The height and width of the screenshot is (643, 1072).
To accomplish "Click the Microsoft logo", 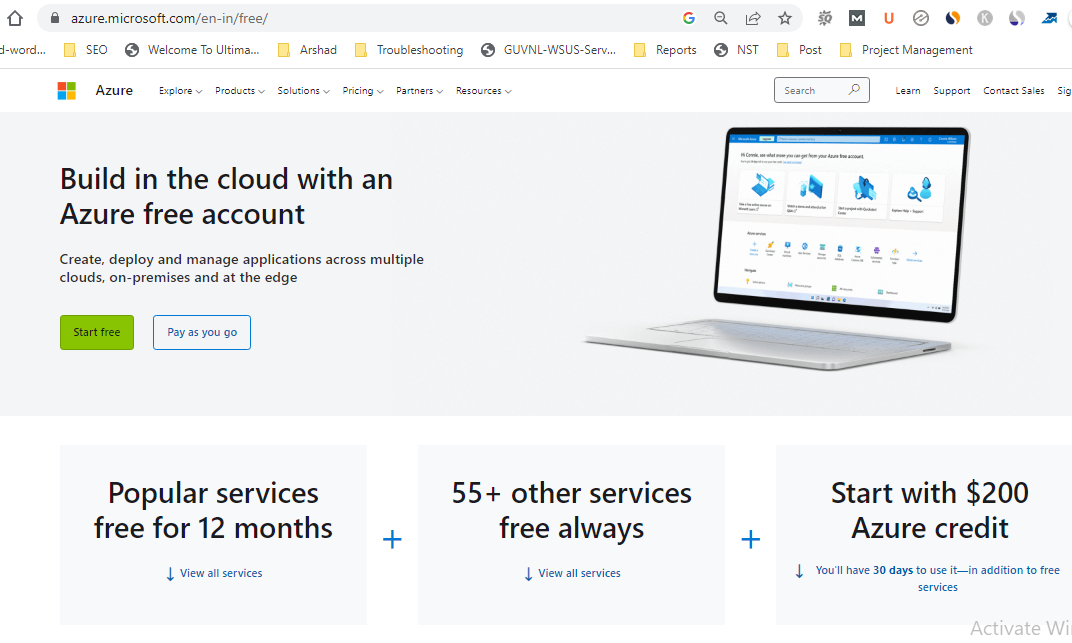I will 66,91.
